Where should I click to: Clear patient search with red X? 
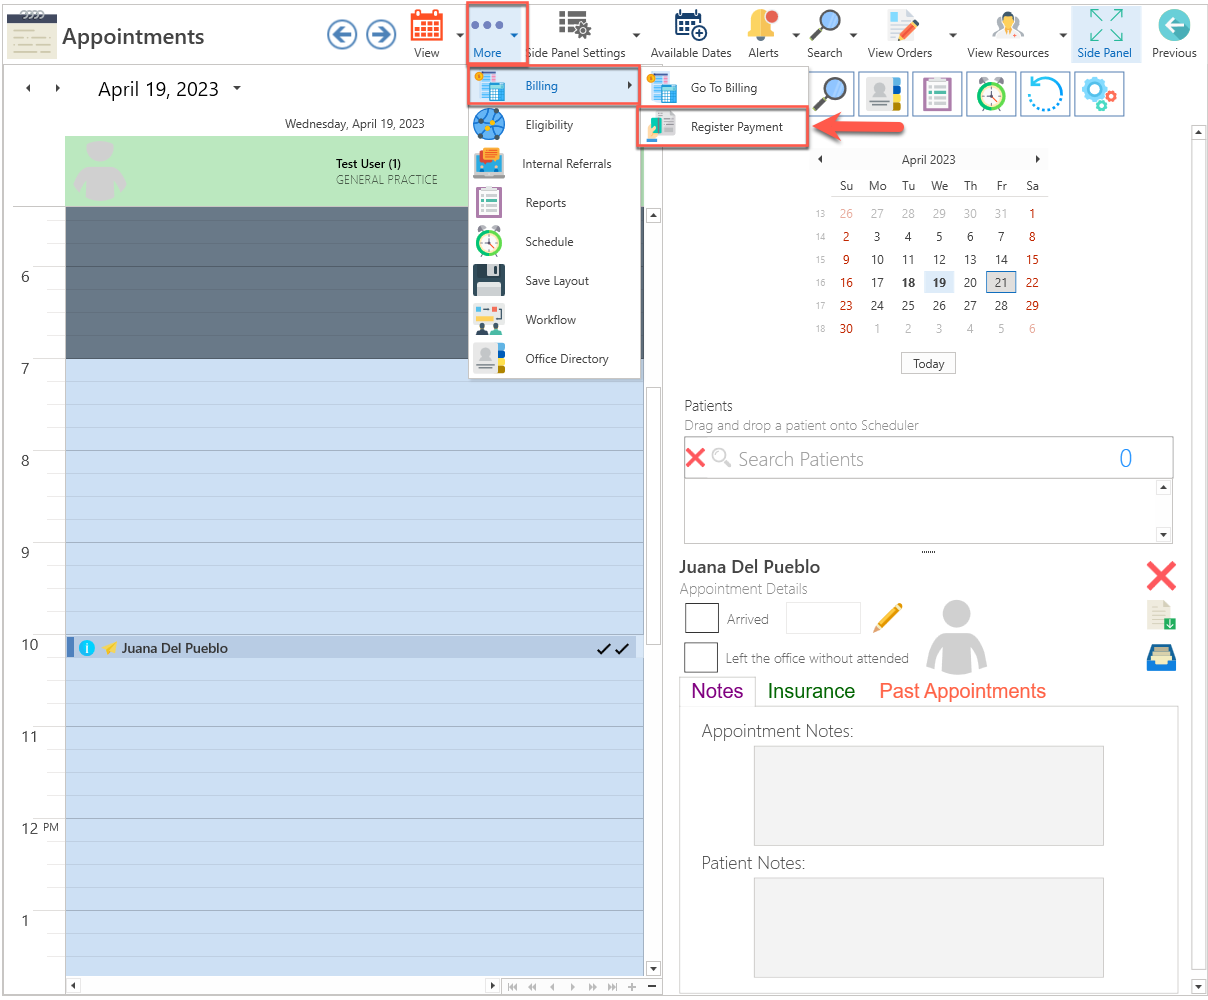point(695,458)
